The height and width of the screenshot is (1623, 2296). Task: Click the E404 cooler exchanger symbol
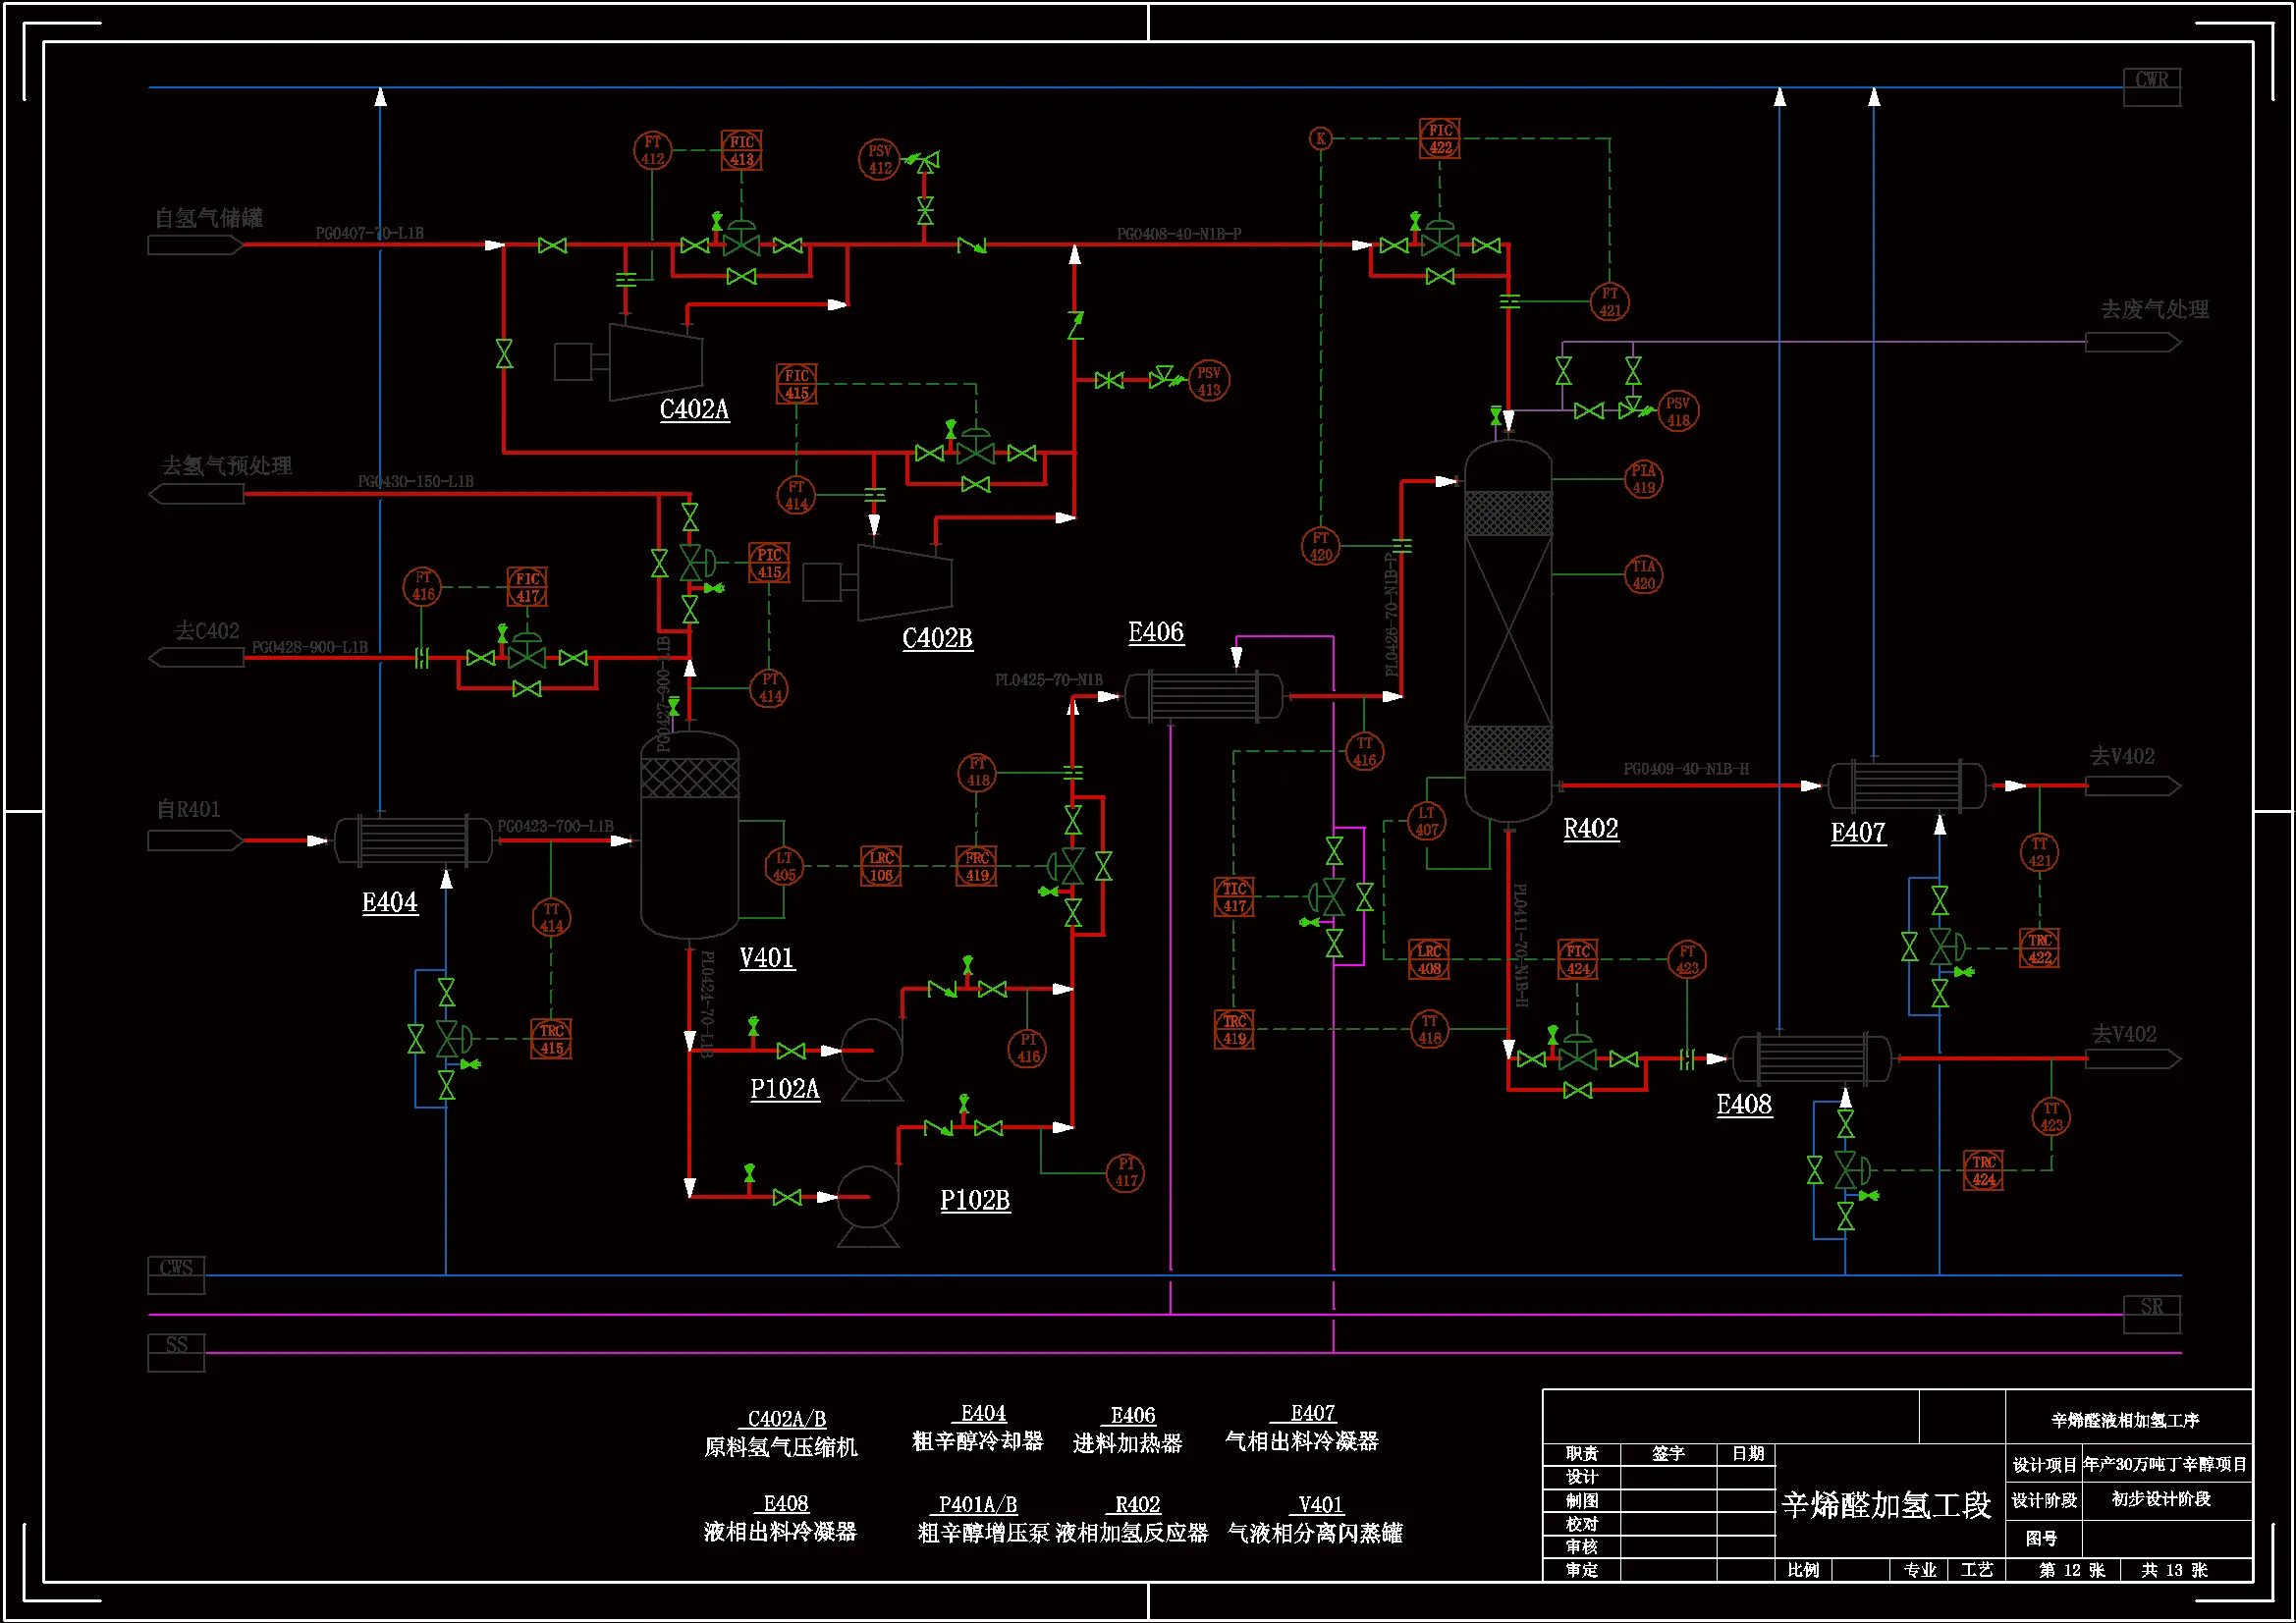pyautogui.click(x=413, y=841)
